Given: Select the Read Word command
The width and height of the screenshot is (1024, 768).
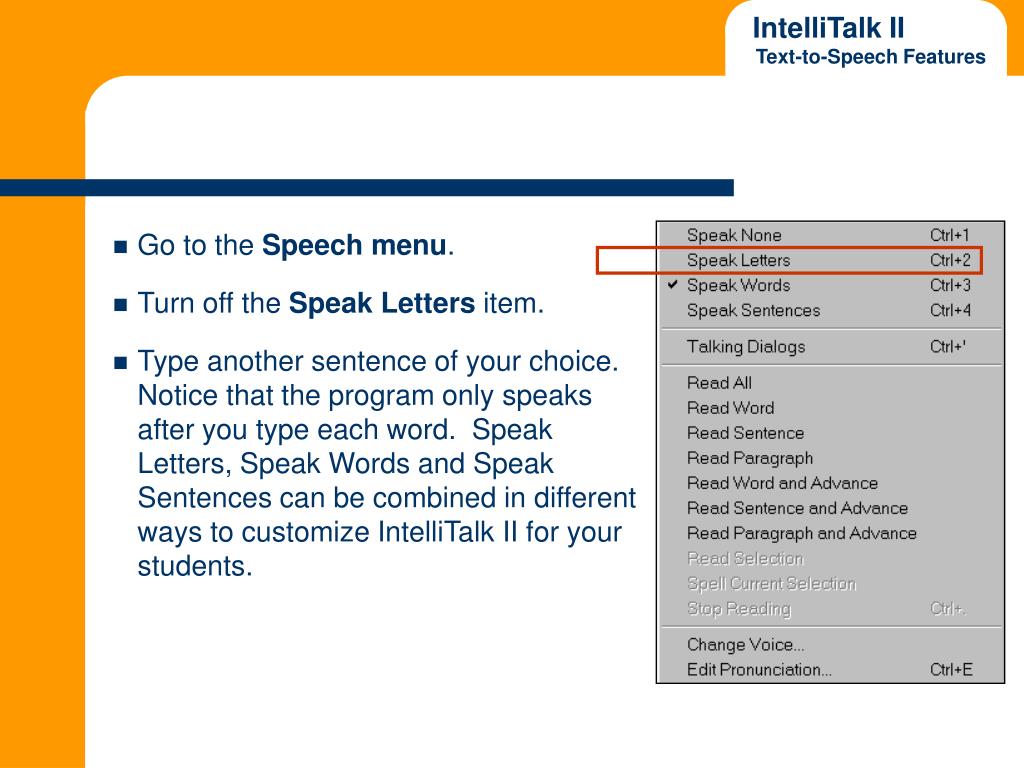Looking at the screenshot, I should (x=830, y=408).
